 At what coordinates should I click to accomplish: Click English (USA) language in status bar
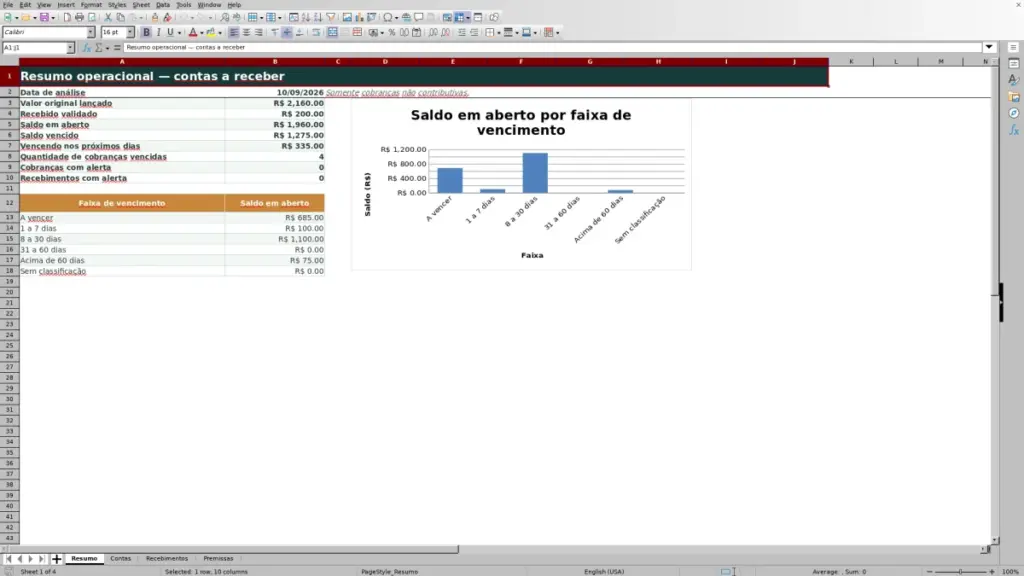[x=604, y=571]
